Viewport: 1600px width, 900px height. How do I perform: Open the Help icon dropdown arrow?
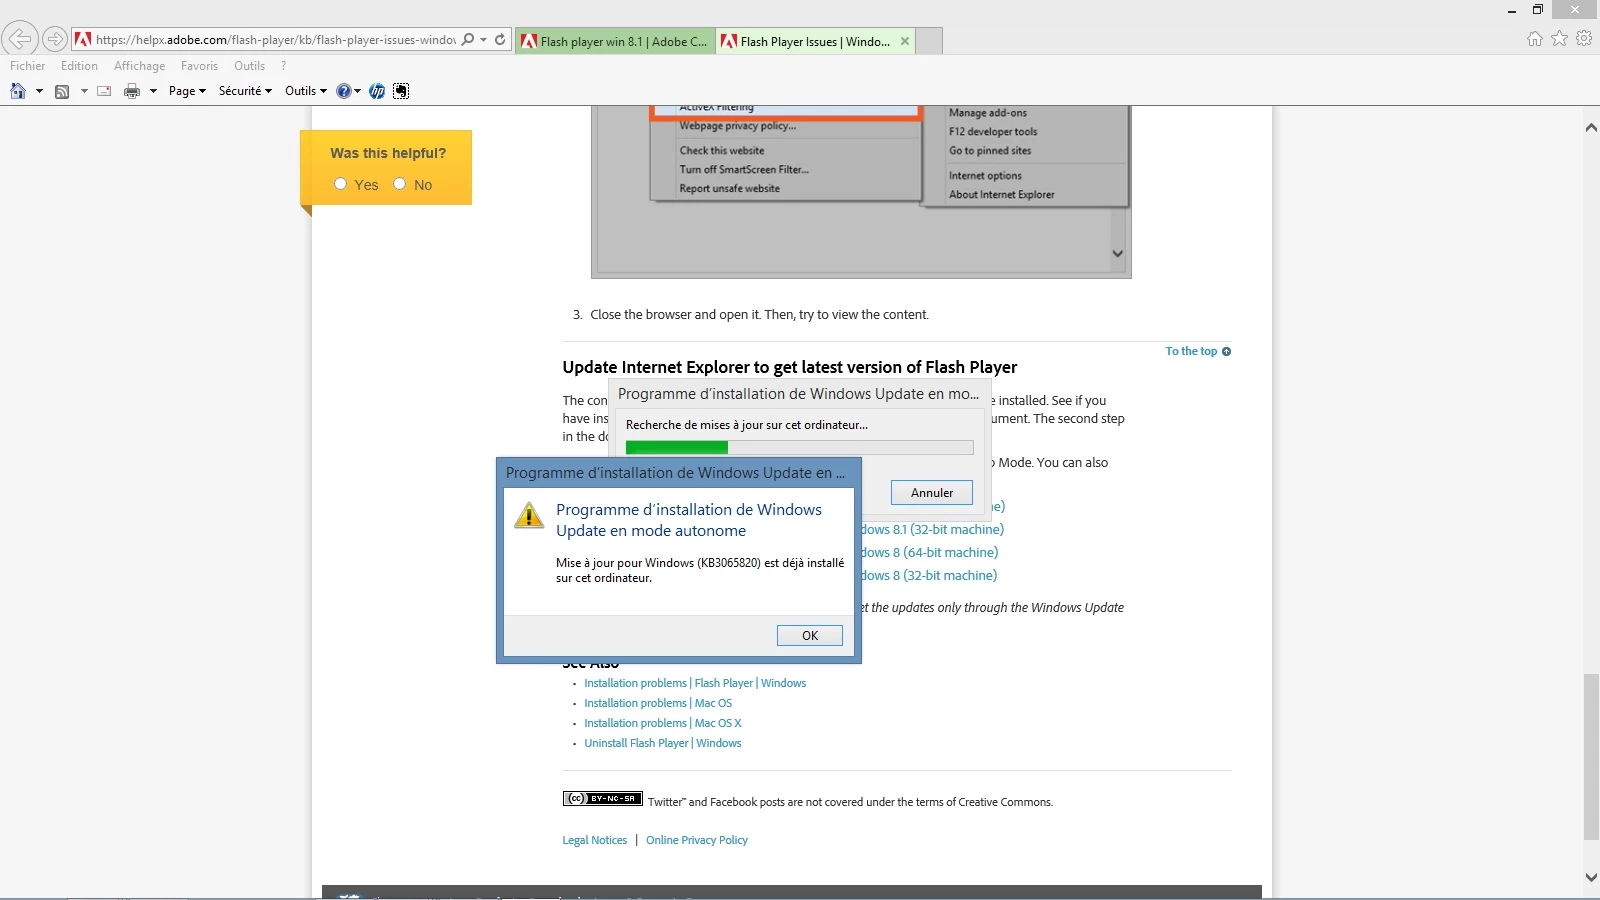(358, 91)
